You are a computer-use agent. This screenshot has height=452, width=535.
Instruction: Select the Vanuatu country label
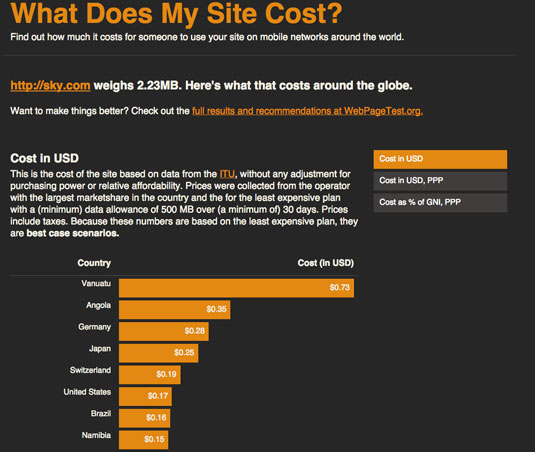(x=96, y=283)
